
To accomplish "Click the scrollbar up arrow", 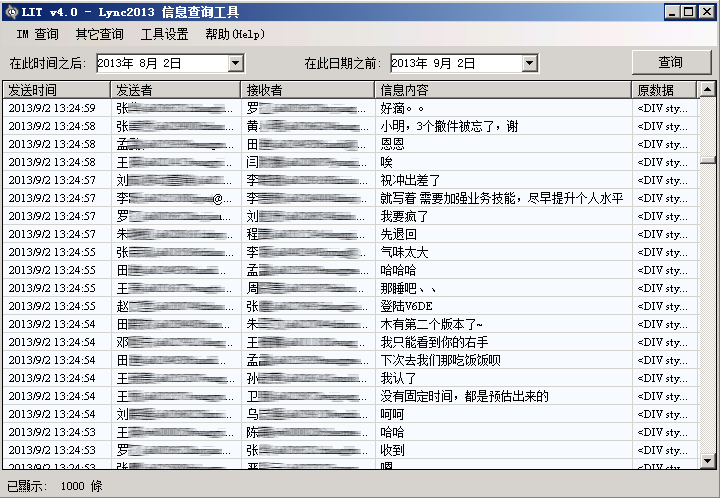I will pyautogui.click(x=708, y=90).
